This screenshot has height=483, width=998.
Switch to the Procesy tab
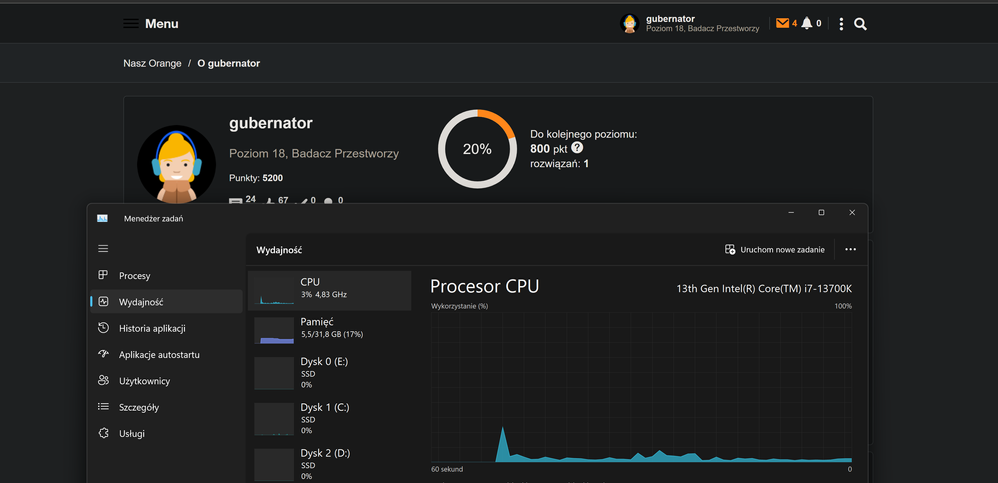(134, 275)
